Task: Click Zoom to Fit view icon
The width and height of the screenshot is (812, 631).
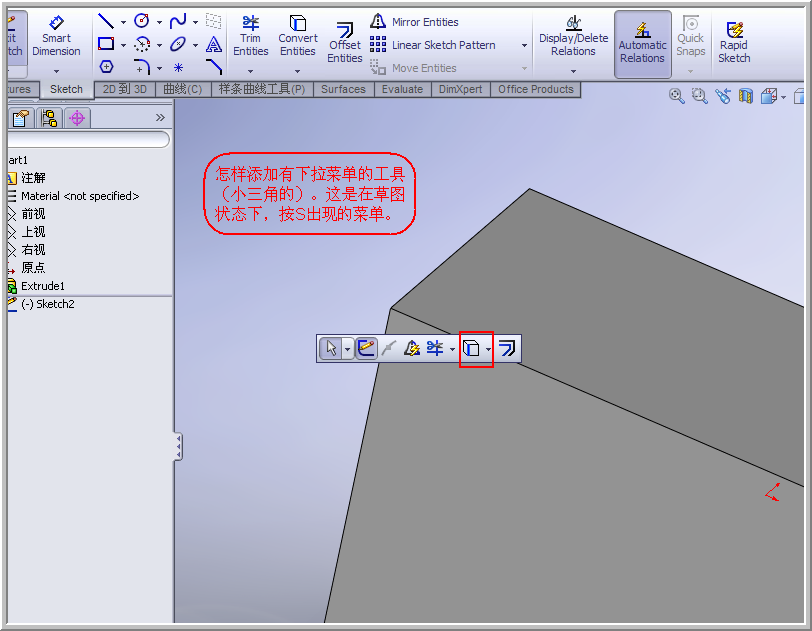Action: pyautogui.click(x=676, y=96)
